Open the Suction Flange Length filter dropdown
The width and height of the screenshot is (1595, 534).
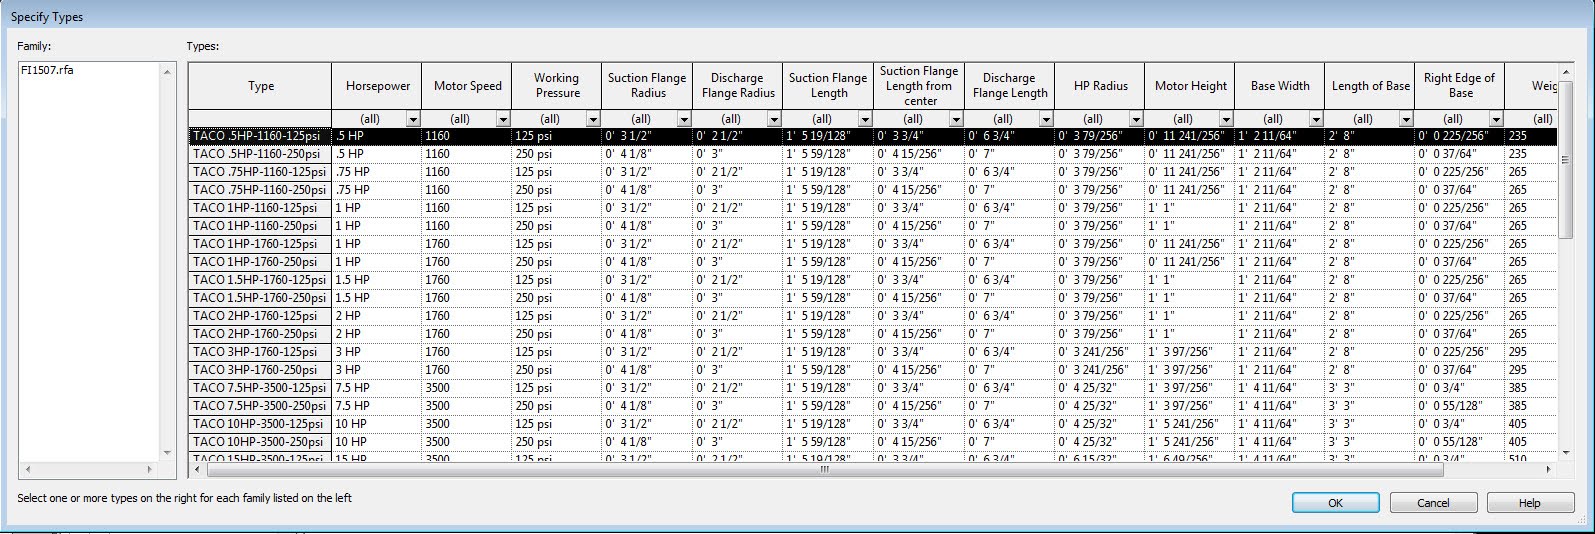[x=865, y=119]
